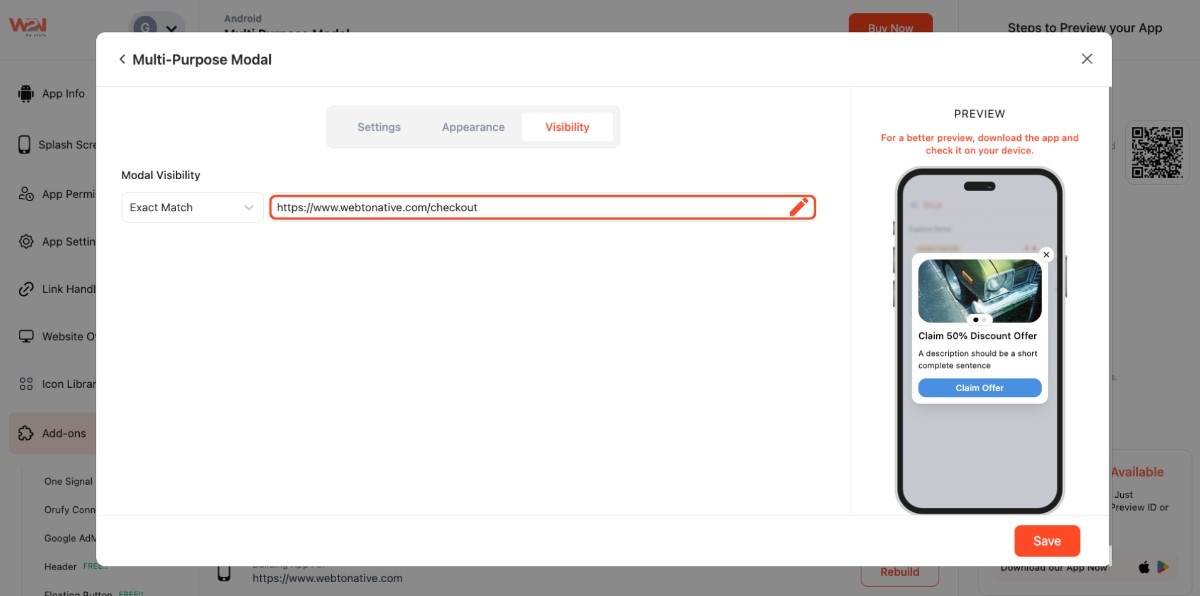Click the car image in preview popup

point(979,290)
